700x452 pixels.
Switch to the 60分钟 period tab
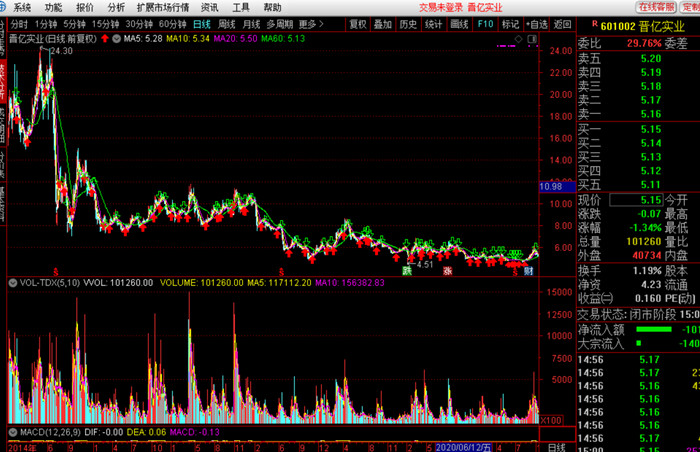coord(172,24)
